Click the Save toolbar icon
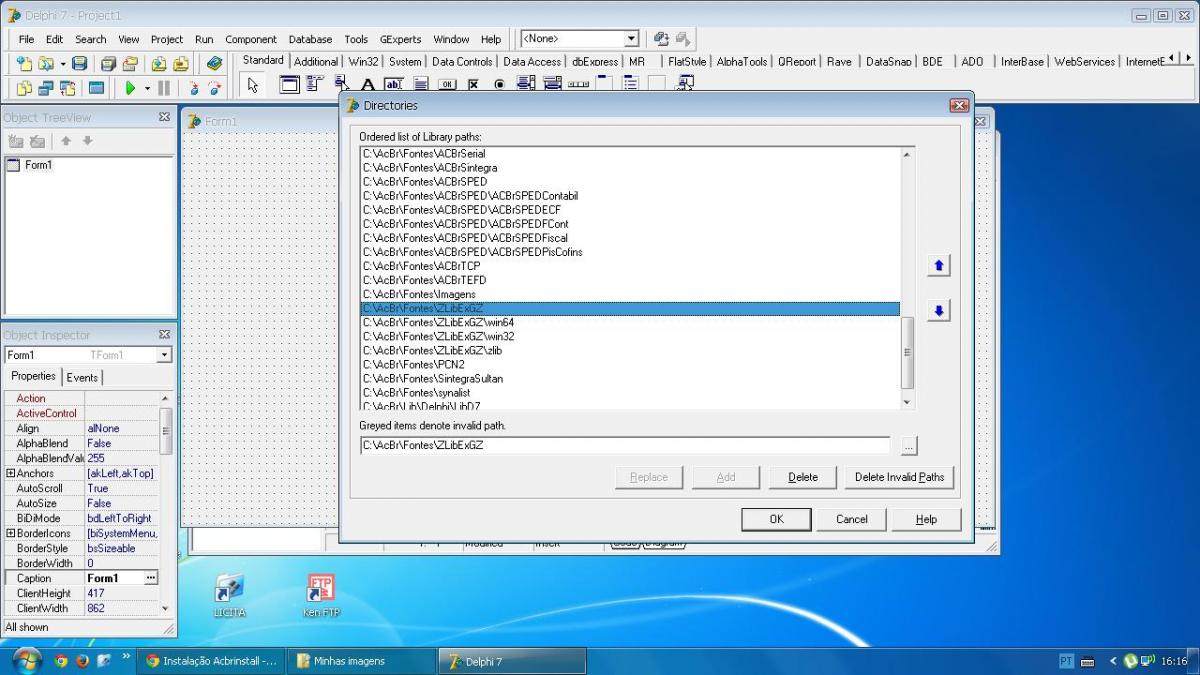Viewport: 1200px width, 675px height. coord(79,63)
